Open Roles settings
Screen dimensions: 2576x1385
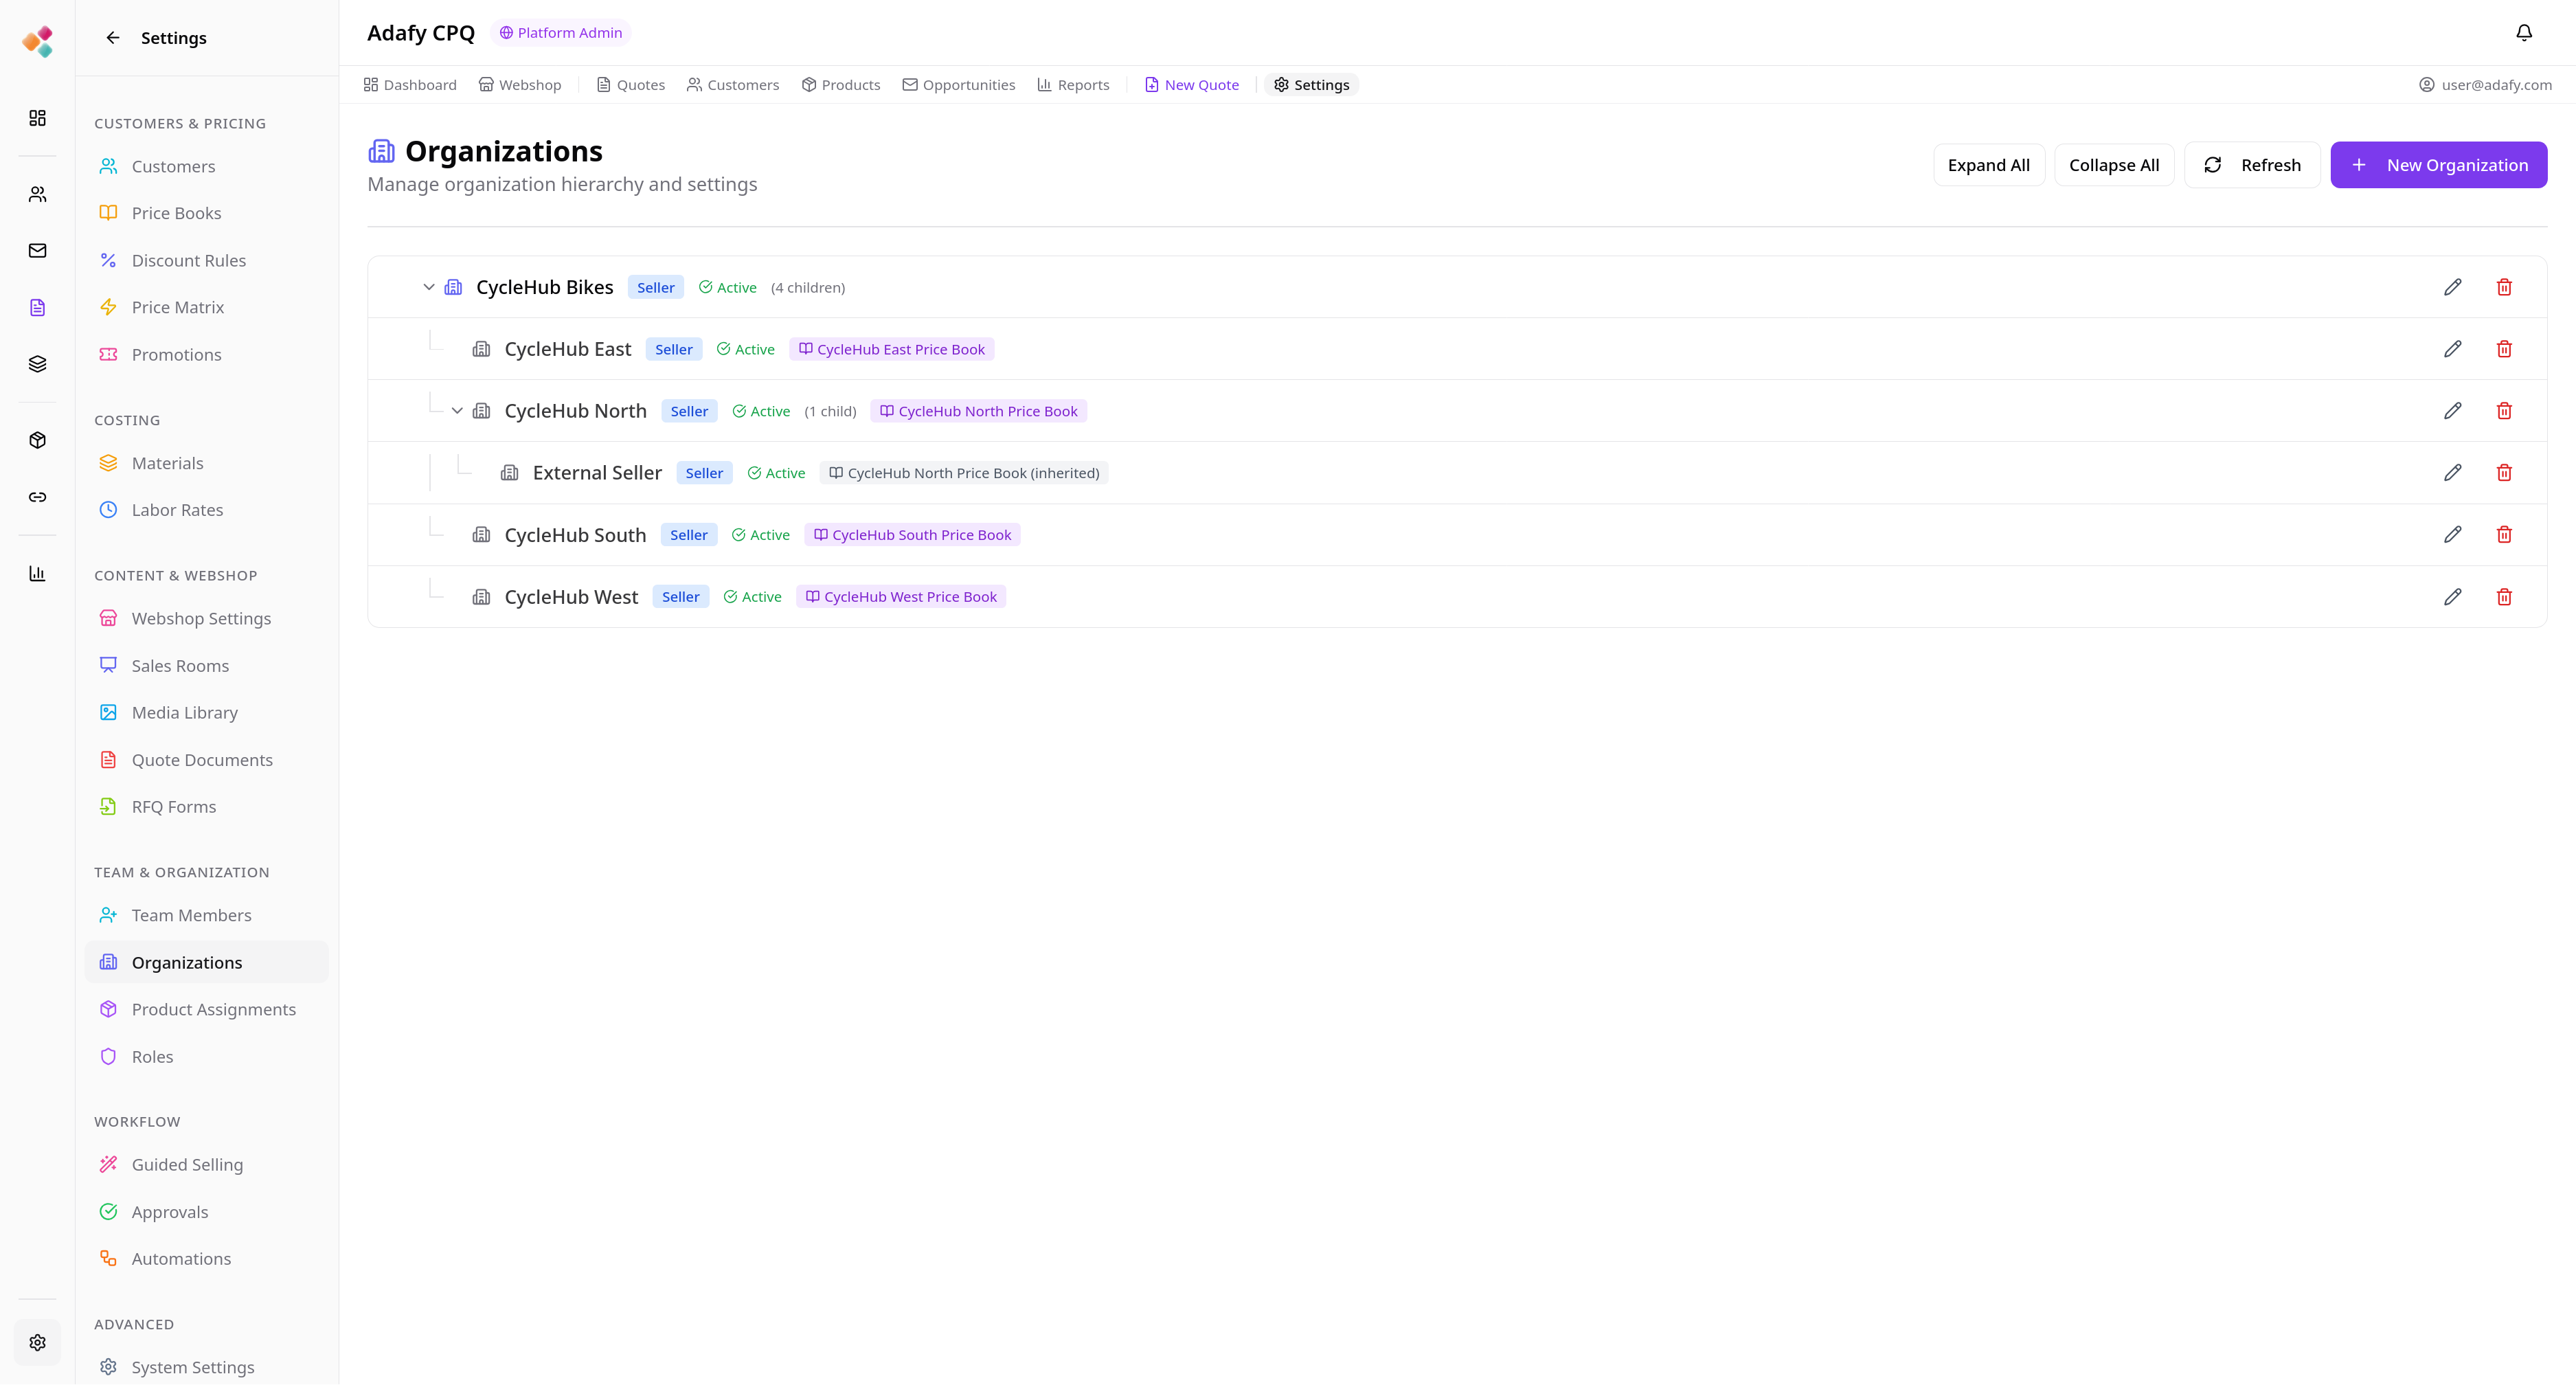207,1057
